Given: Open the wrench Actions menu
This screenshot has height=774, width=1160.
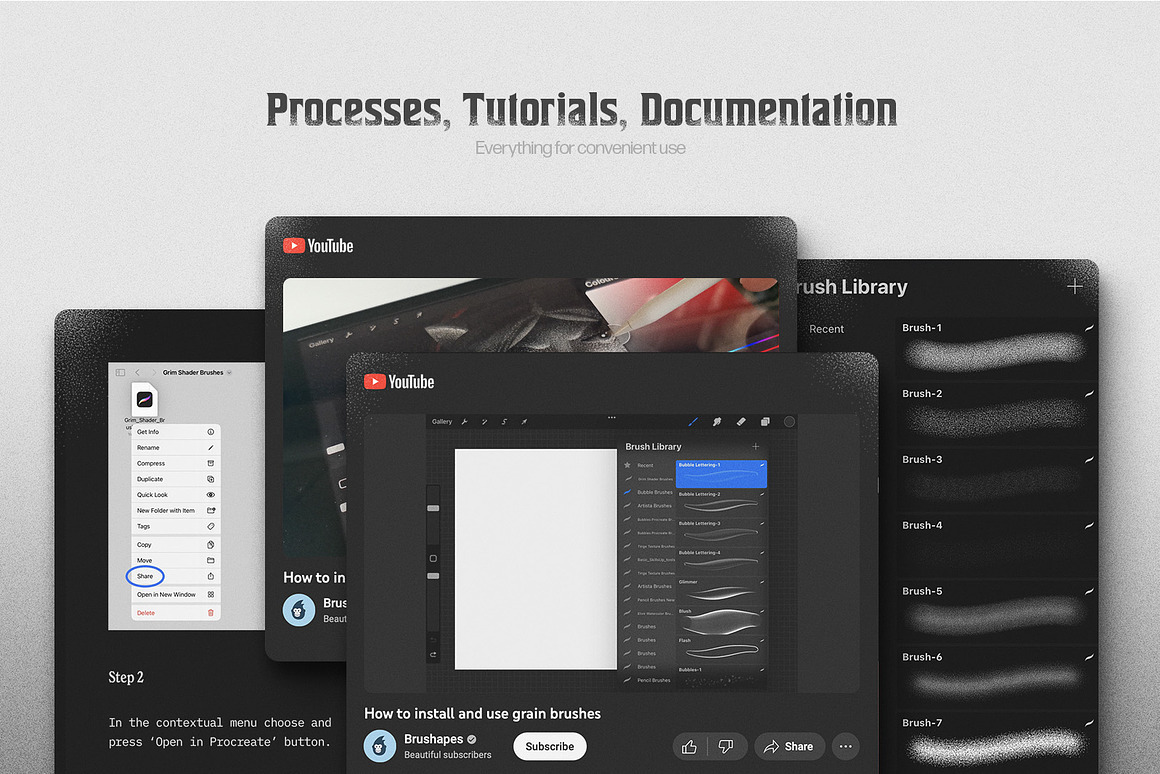Looking at the screenshot, I should (x=464, y=422).
